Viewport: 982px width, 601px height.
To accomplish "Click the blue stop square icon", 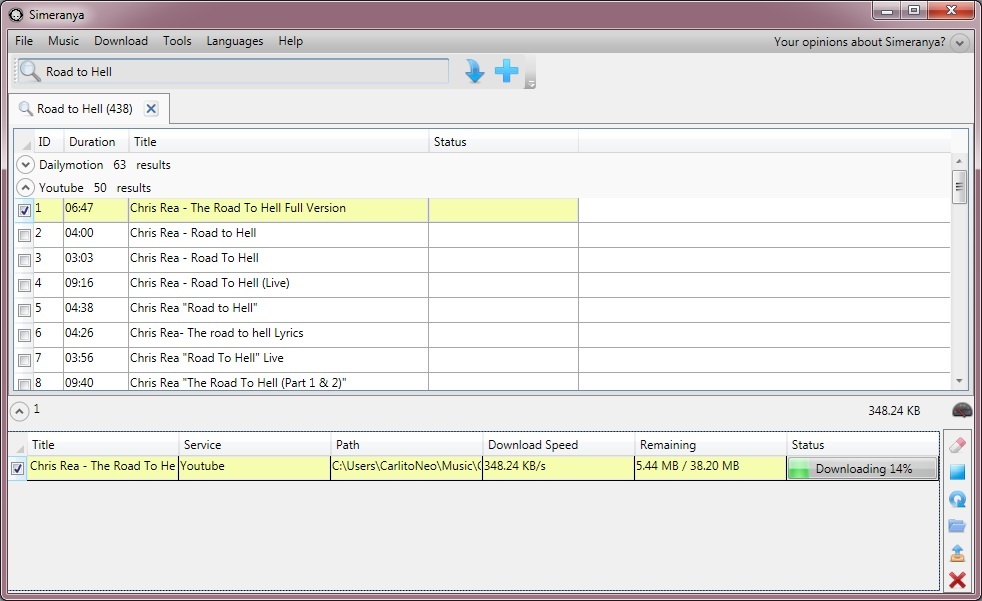I will pyautogui.click(x=957, y=472).
